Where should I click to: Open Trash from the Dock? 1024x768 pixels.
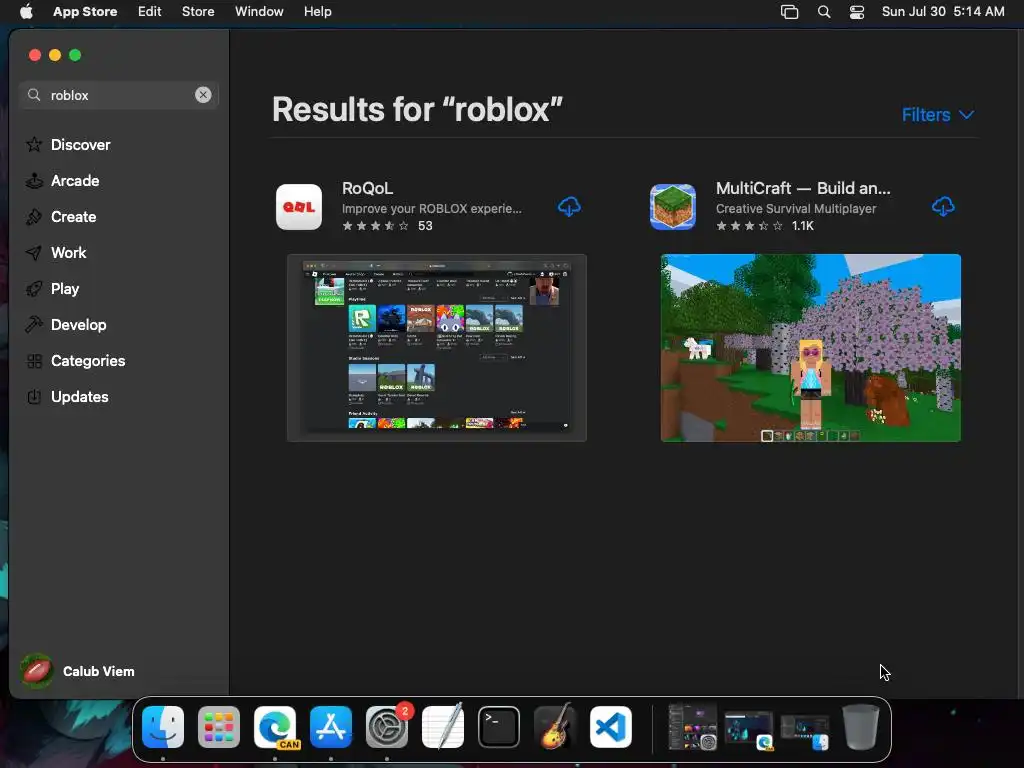[861, 727]
